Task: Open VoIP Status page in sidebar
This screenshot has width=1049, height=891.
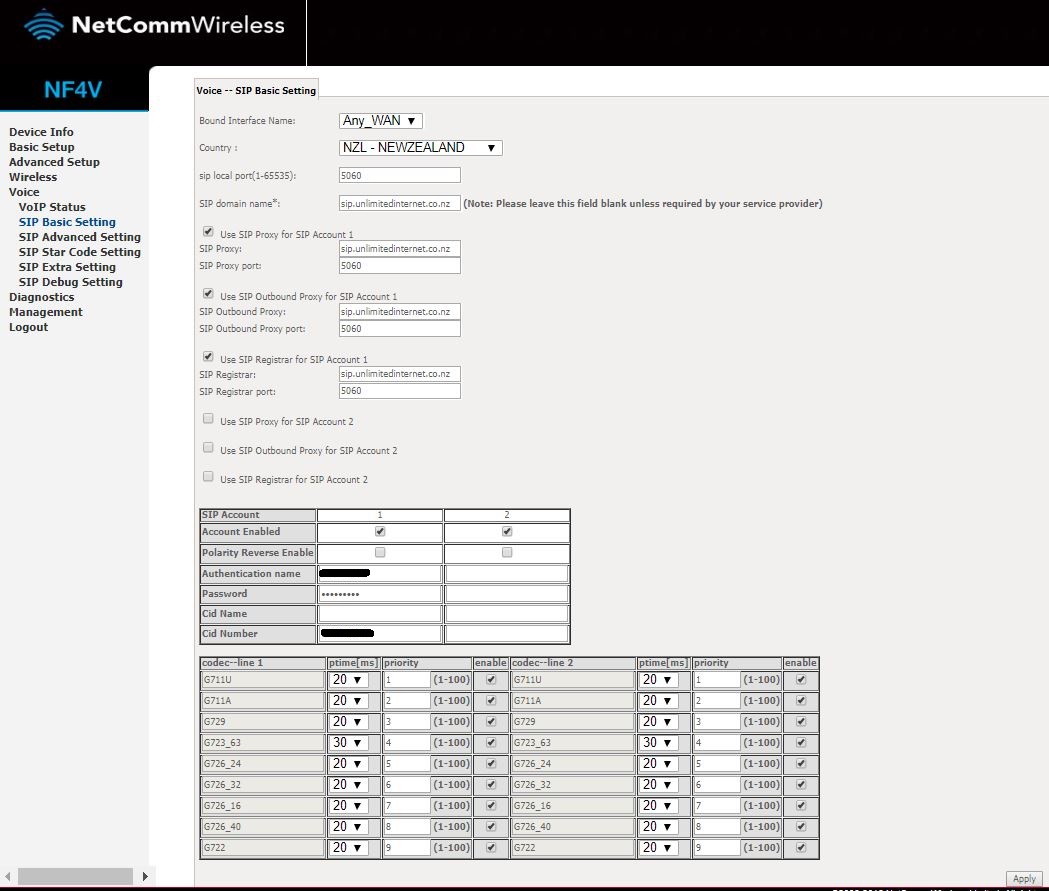Action: (x=52, y=207)
